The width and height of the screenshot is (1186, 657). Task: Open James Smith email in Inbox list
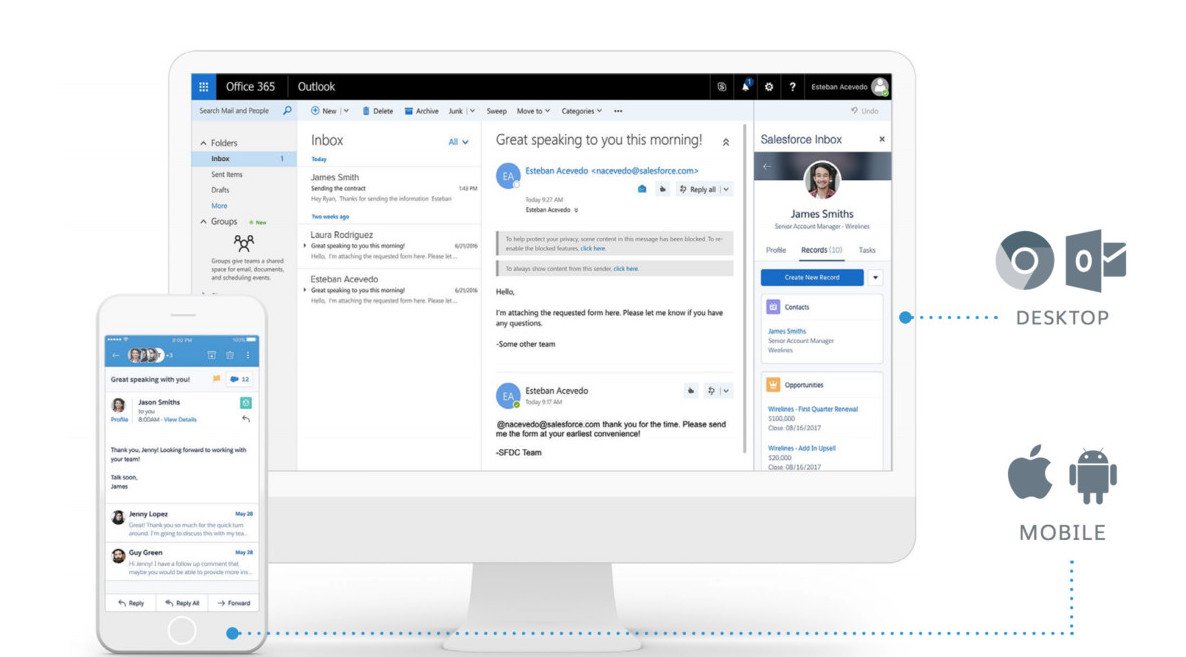(x=389, y=187)
